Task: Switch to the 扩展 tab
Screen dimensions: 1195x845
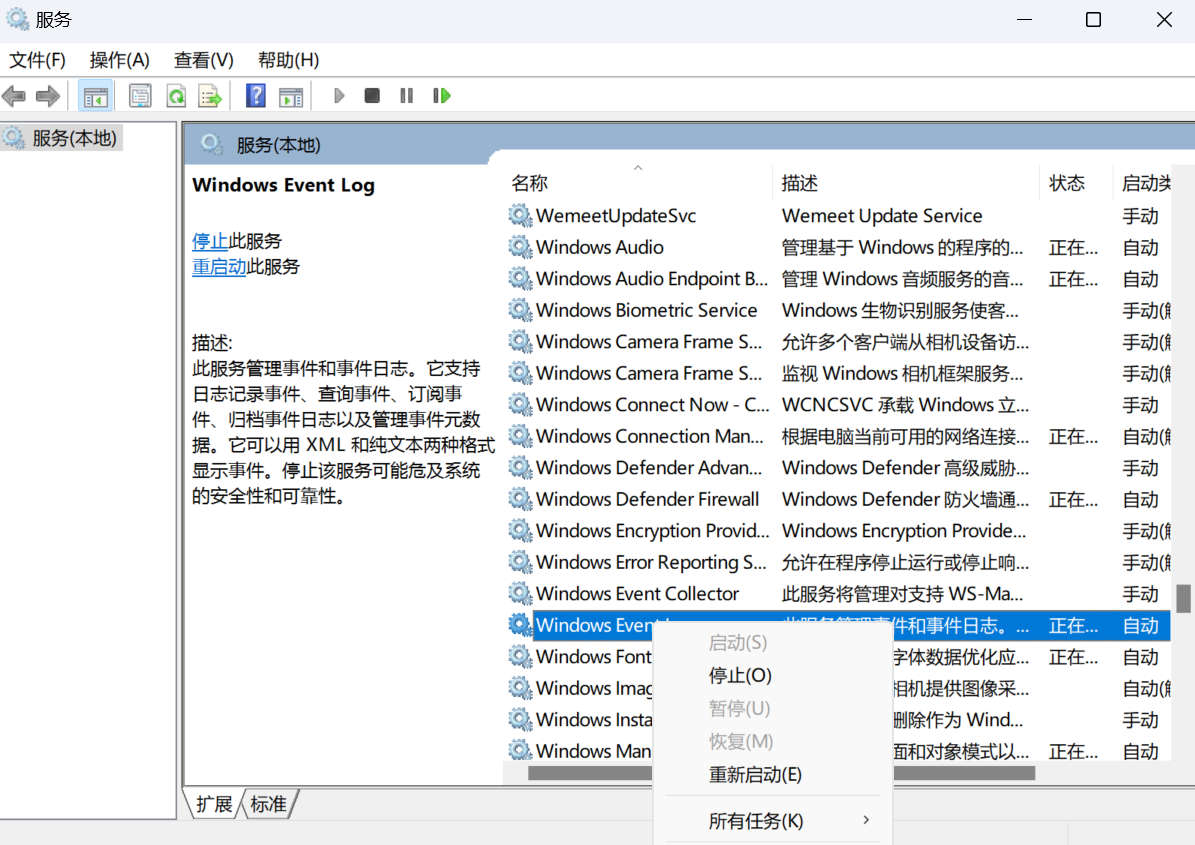Action: coord(214,805)
